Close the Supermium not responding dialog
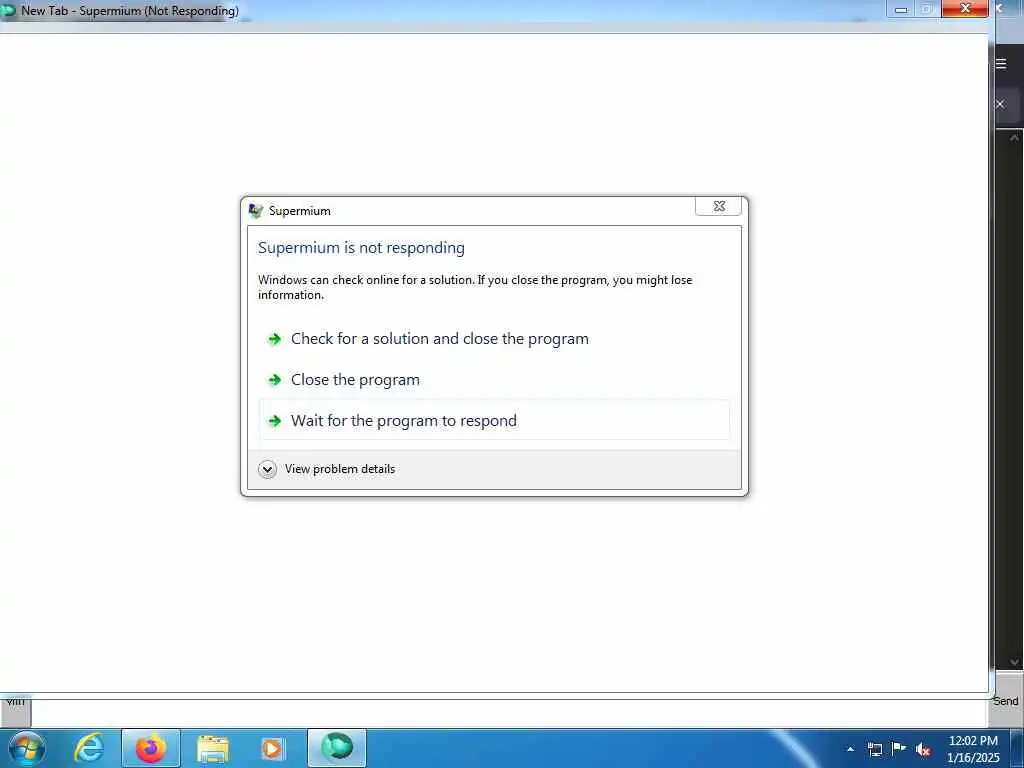Viewport: 1024px width, 768px height. pyautogui.click(x=718, y=206)
